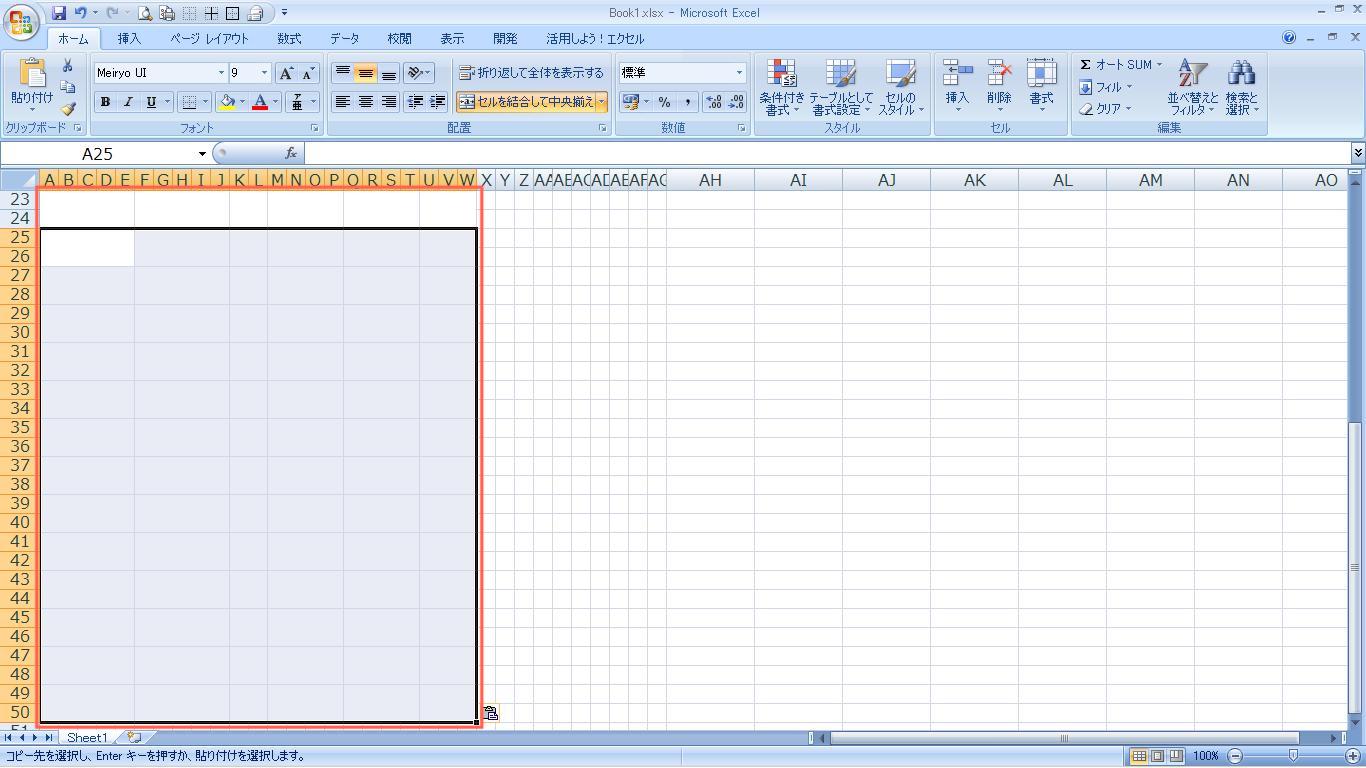Image resolution: width=1366 pixels, height=768 pixels.
Task: Open 条件付き書式 conditional formatting
Action: coord(781,87)
